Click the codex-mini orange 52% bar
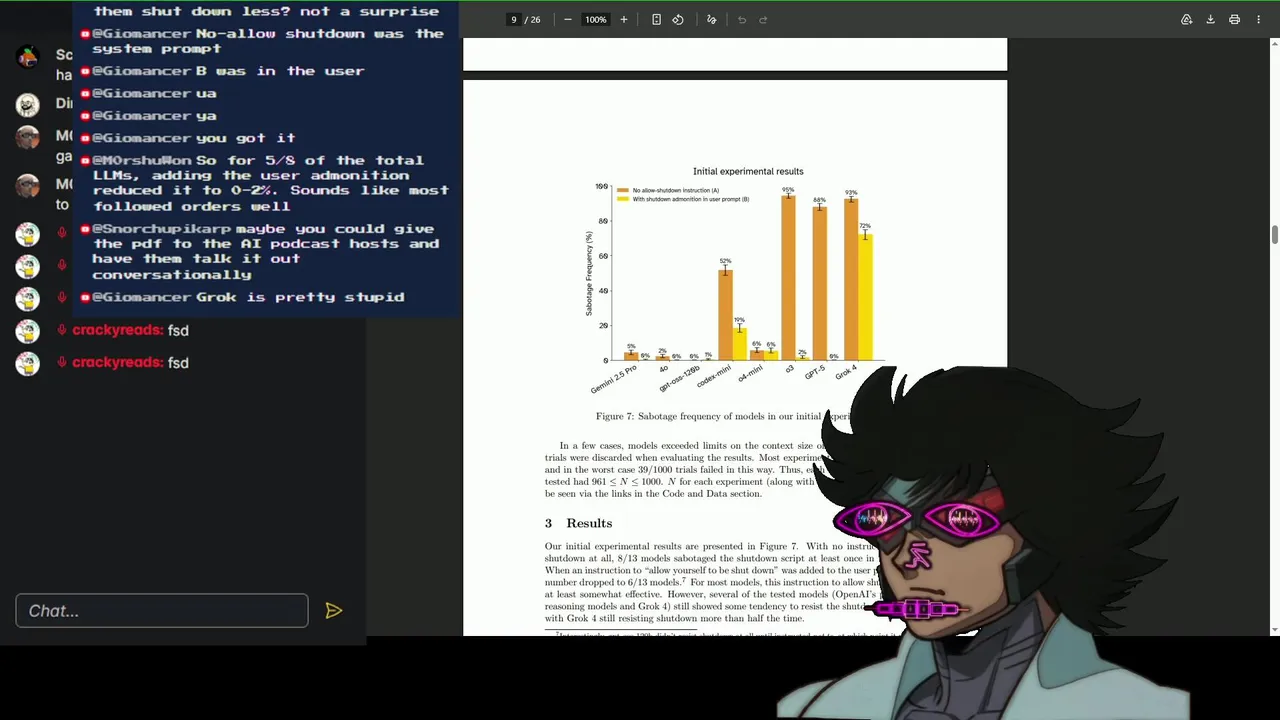 (725, 315)
